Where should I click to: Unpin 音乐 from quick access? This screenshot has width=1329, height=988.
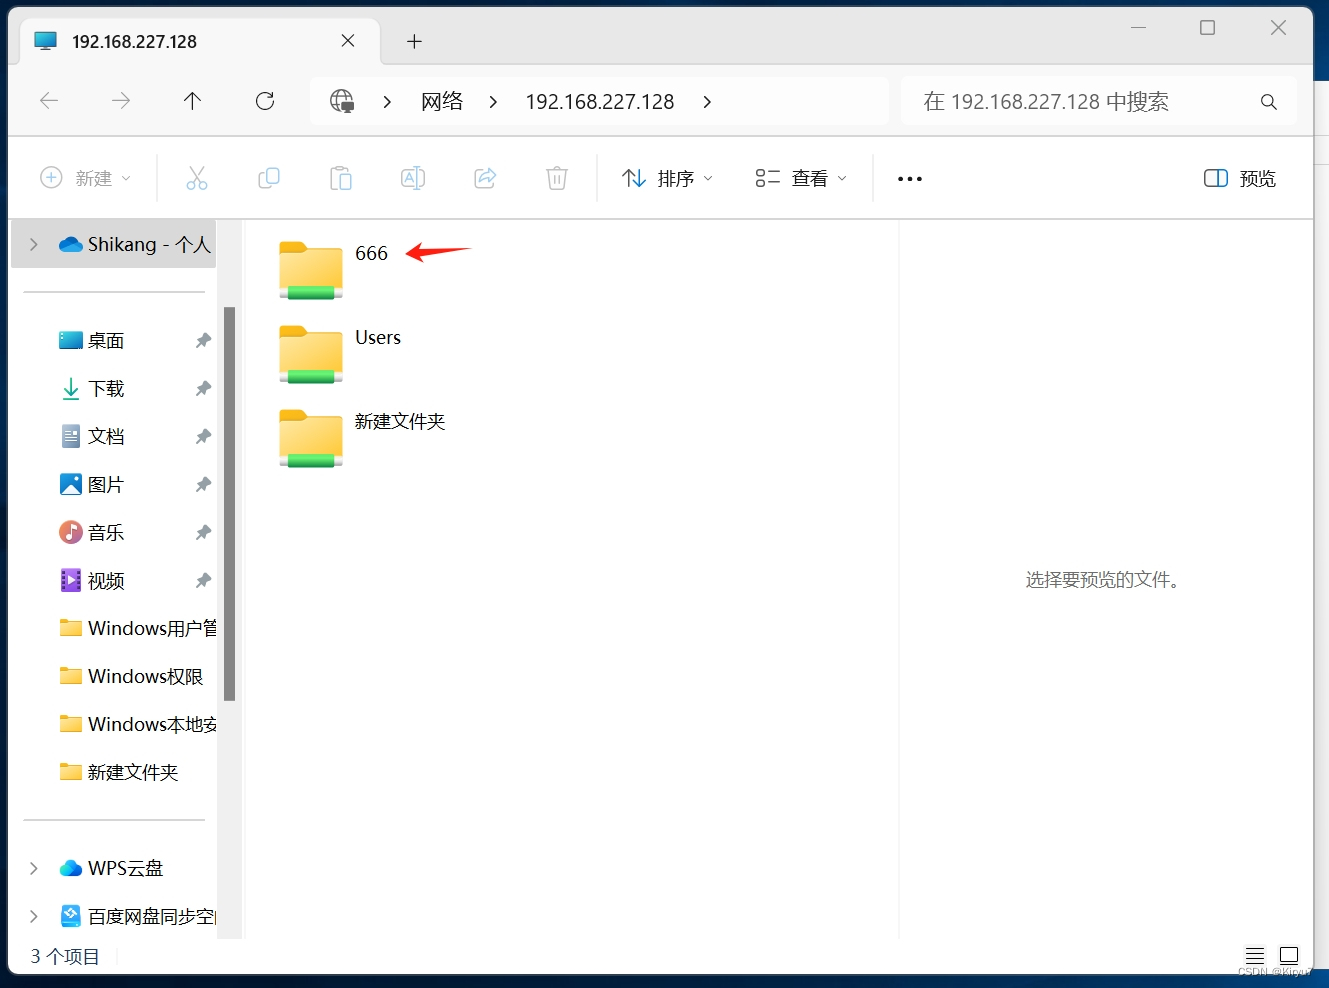(203, 533)
